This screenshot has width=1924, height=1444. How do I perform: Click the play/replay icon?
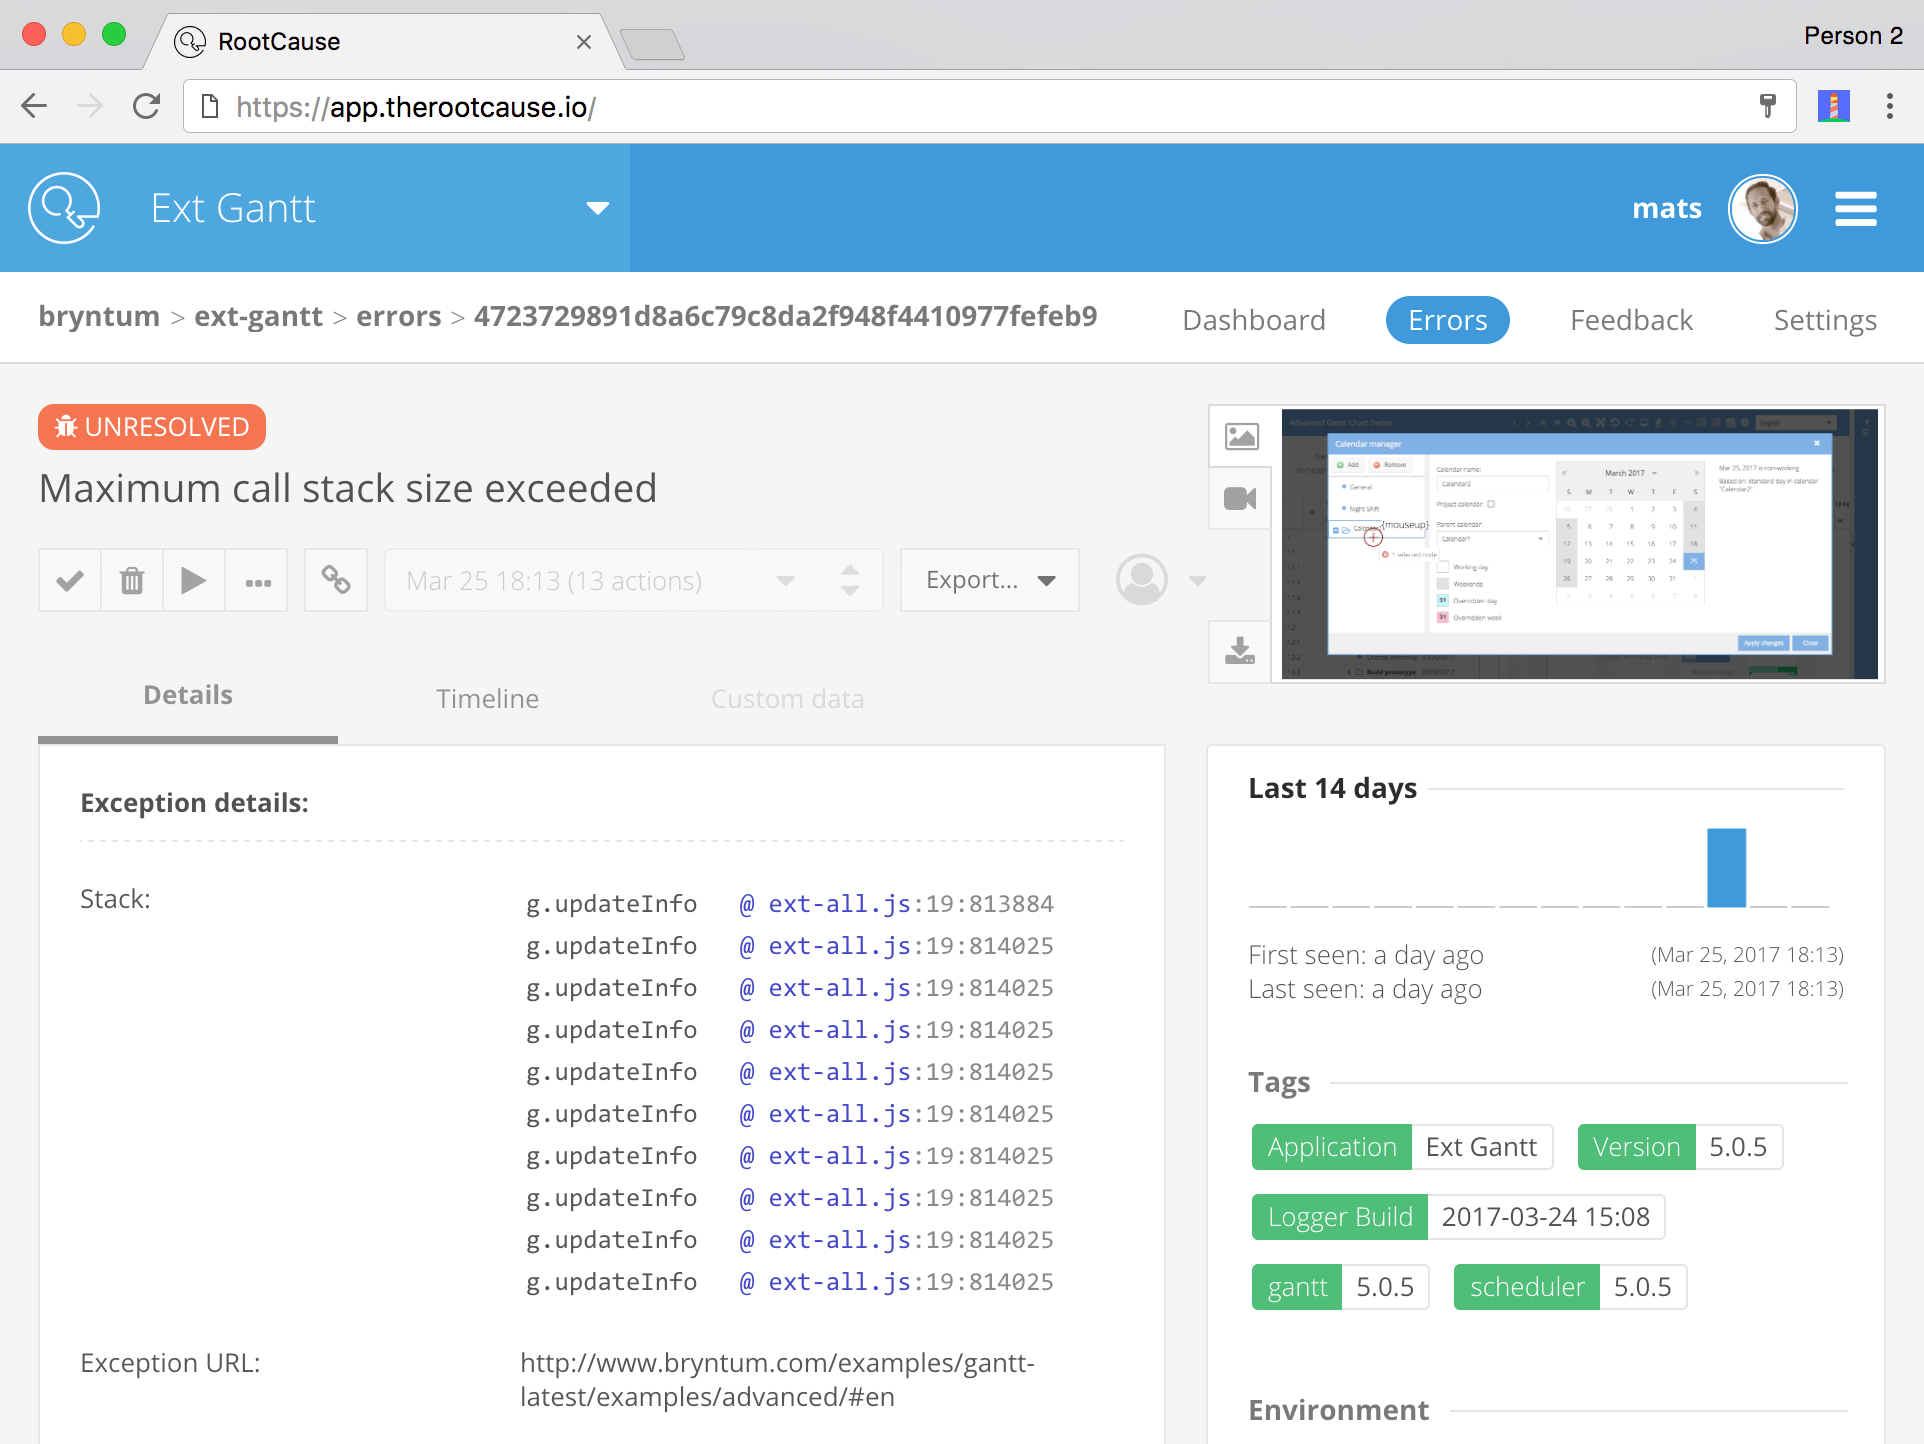(194, 581)
